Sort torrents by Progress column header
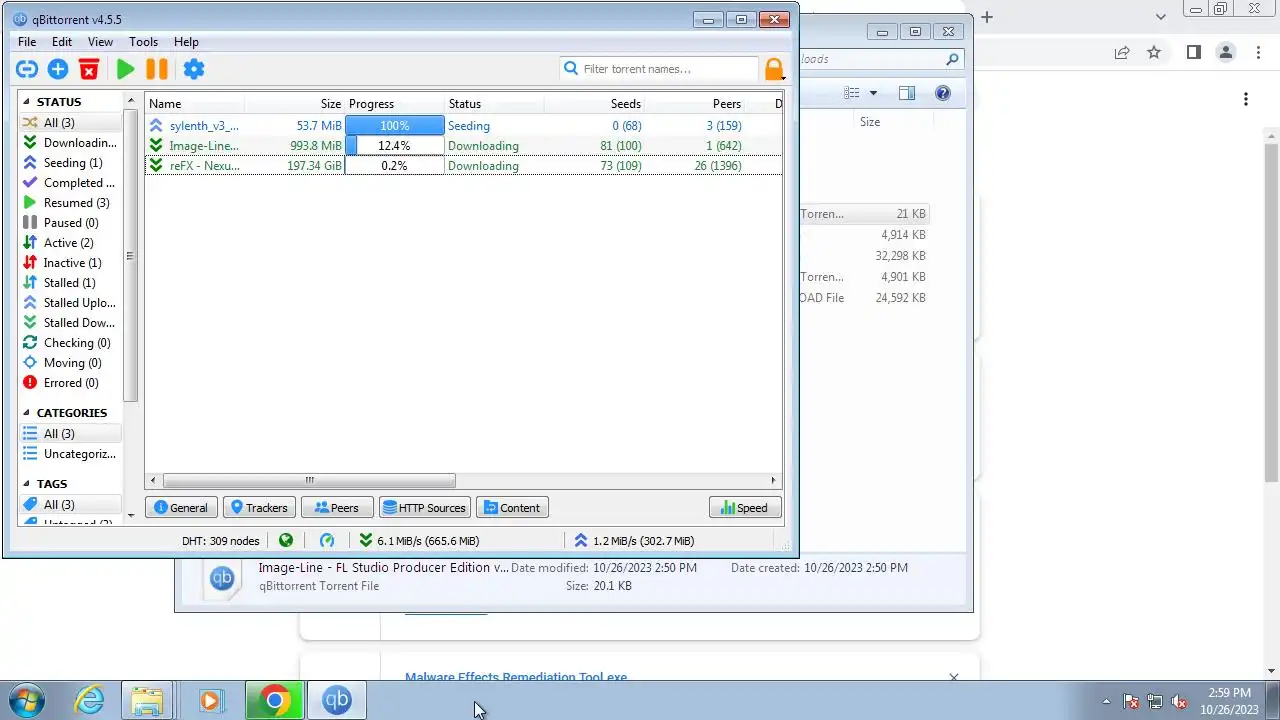 pyautogui.click(x=395, y=104)
